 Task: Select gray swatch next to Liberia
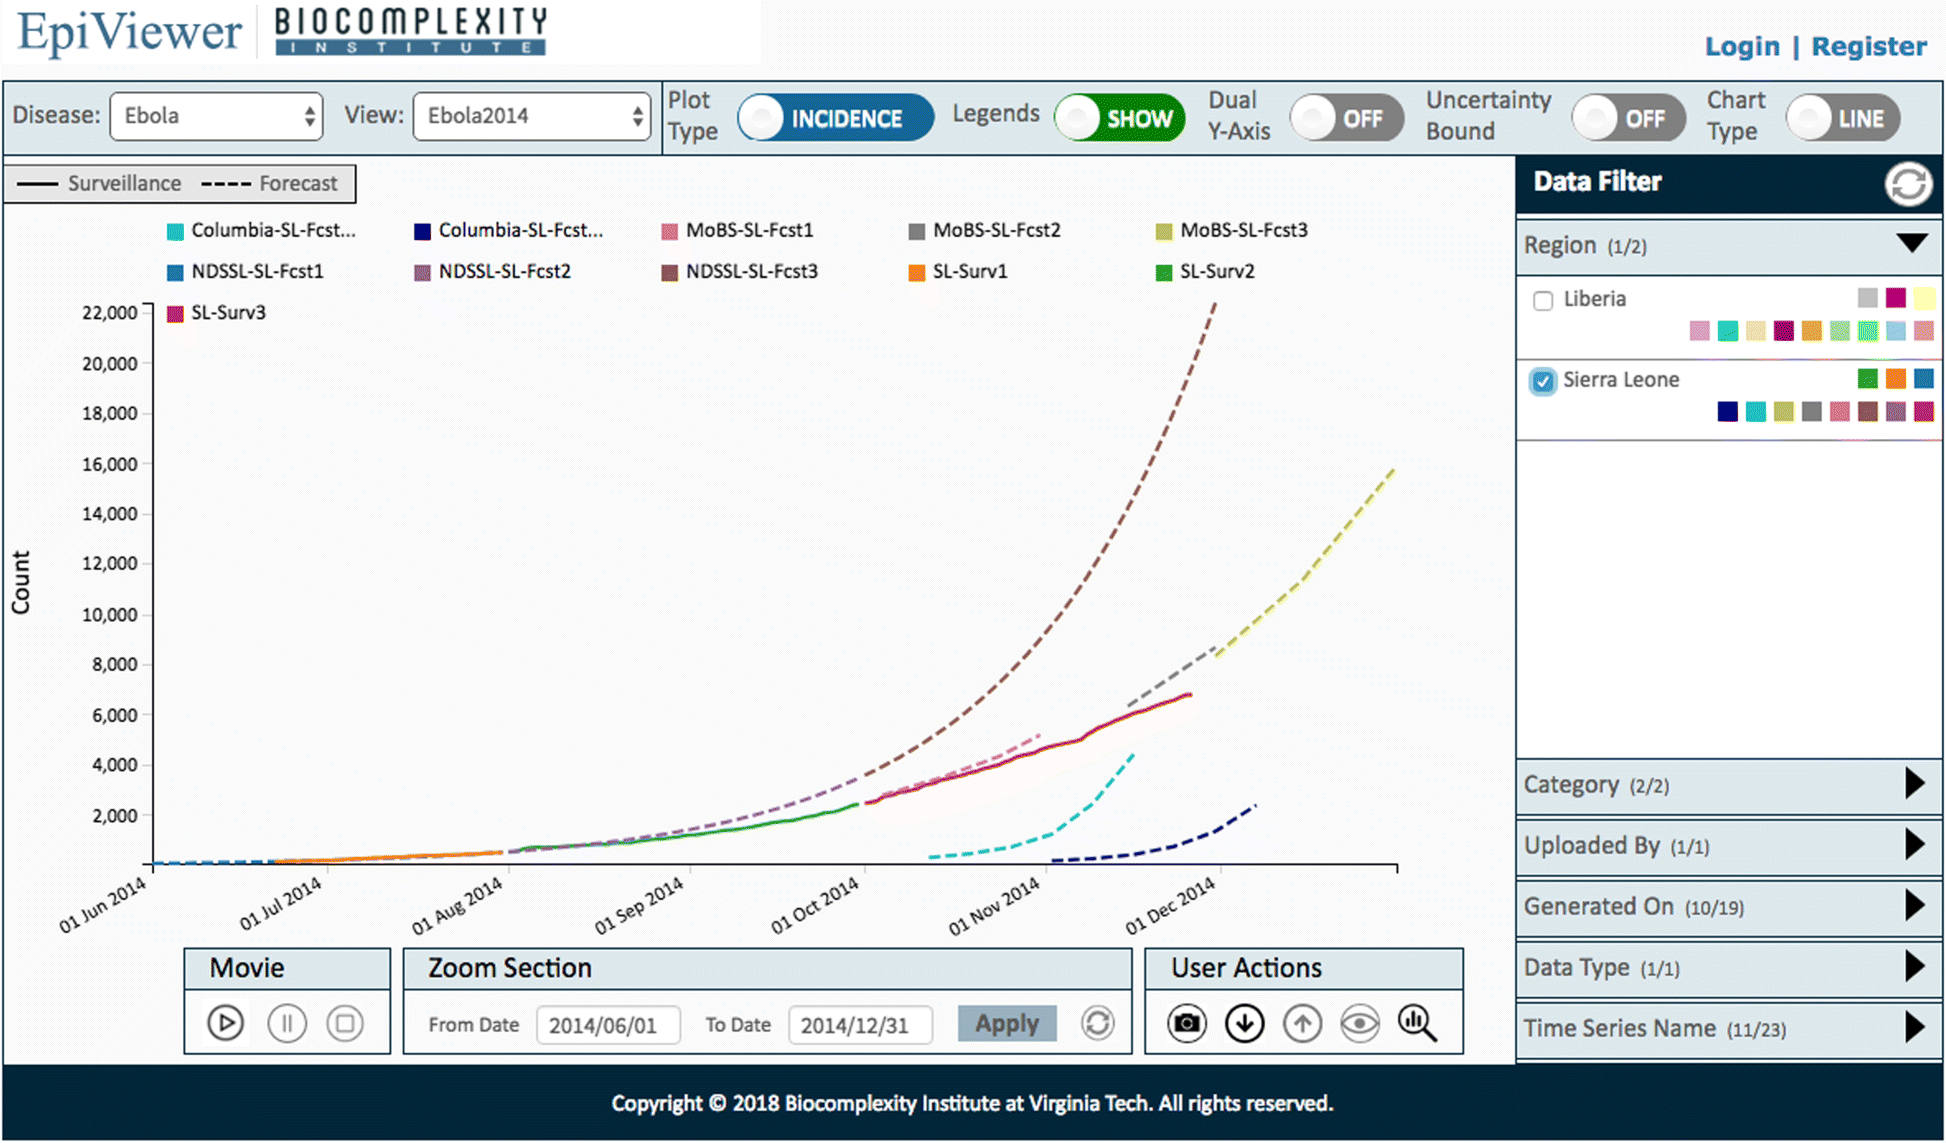(1867, 297)
